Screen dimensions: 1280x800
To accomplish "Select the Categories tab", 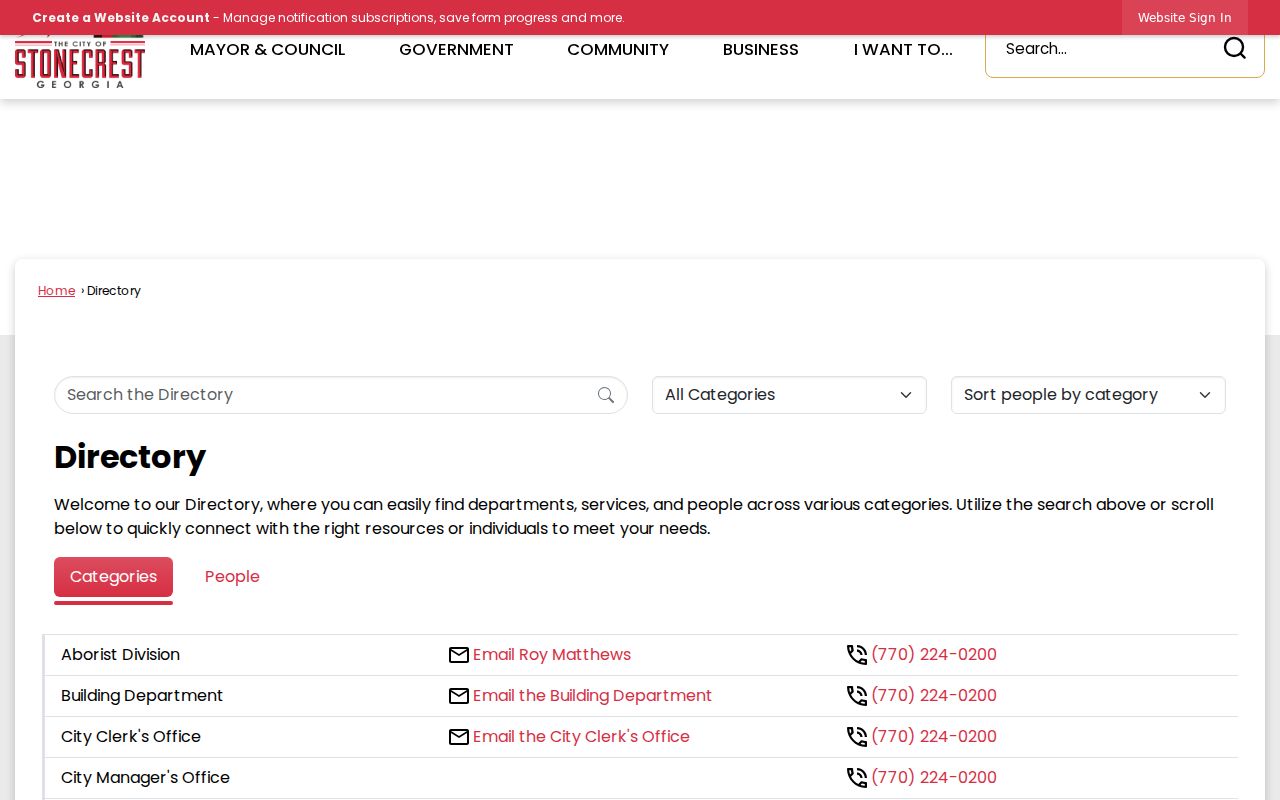I will coord(113,577).
